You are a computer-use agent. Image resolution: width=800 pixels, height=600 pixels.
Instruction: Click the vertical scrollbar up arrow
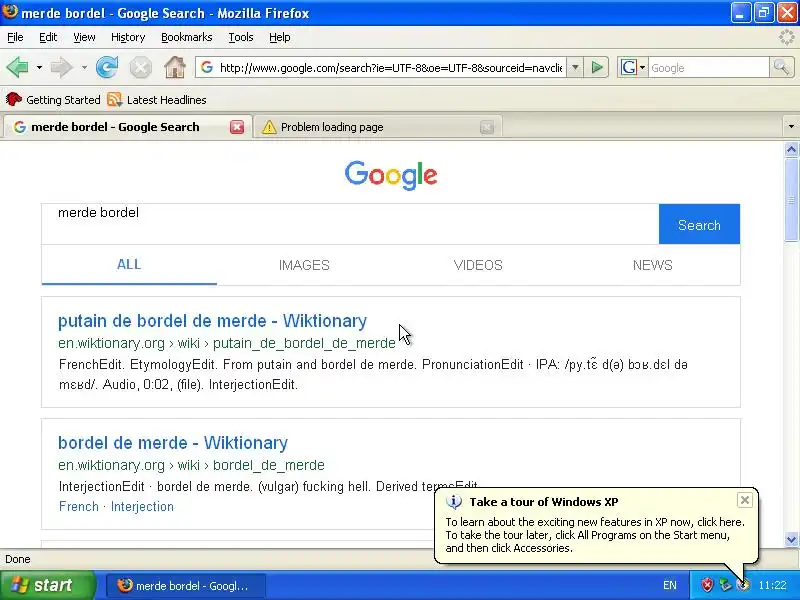tap(791, 149)
